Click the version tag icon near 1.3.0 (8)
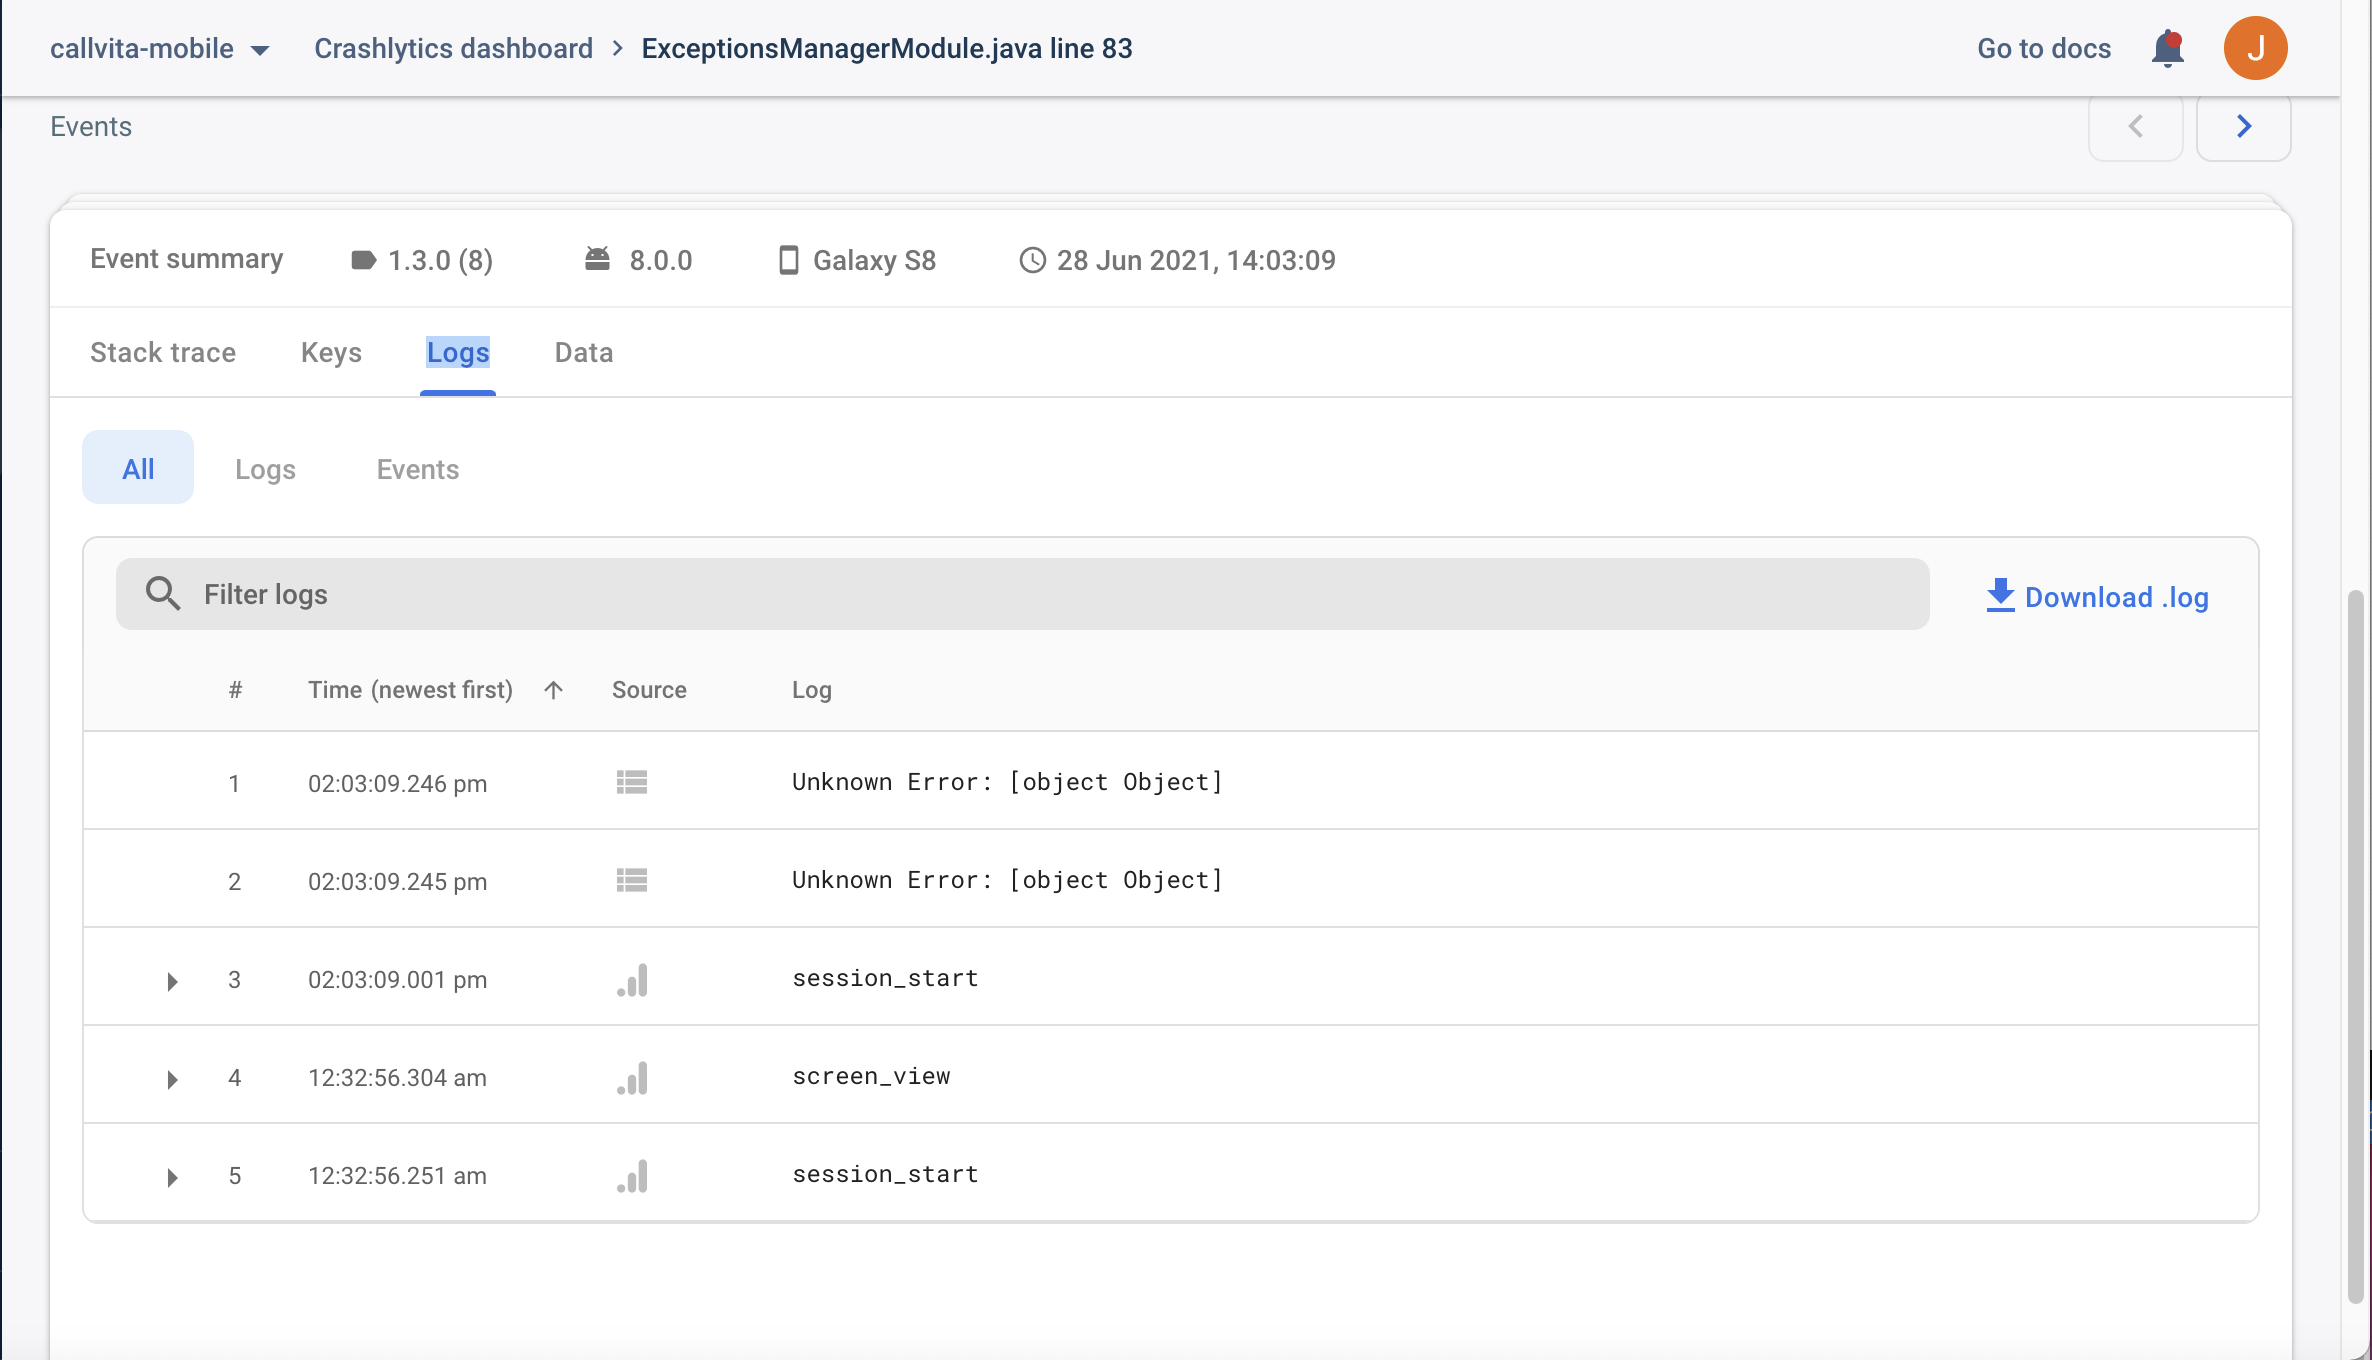The width and height of the screenshot is (2372, 1360). click(364, 259)
